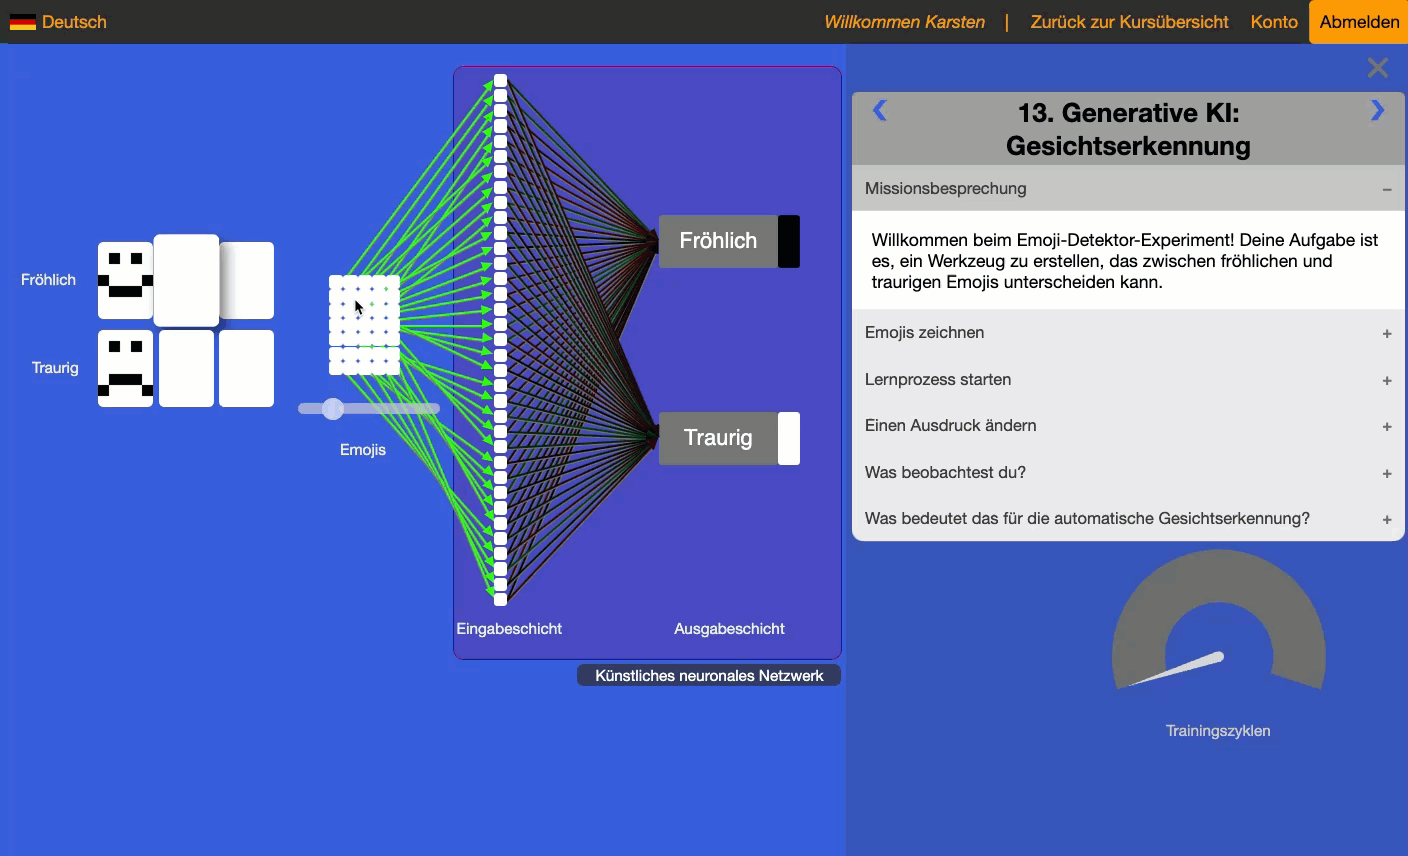The height and width of the screenshot is (856, 1408).
Task: Open the Deutsch language selector
Action: (x=58, y=22)
